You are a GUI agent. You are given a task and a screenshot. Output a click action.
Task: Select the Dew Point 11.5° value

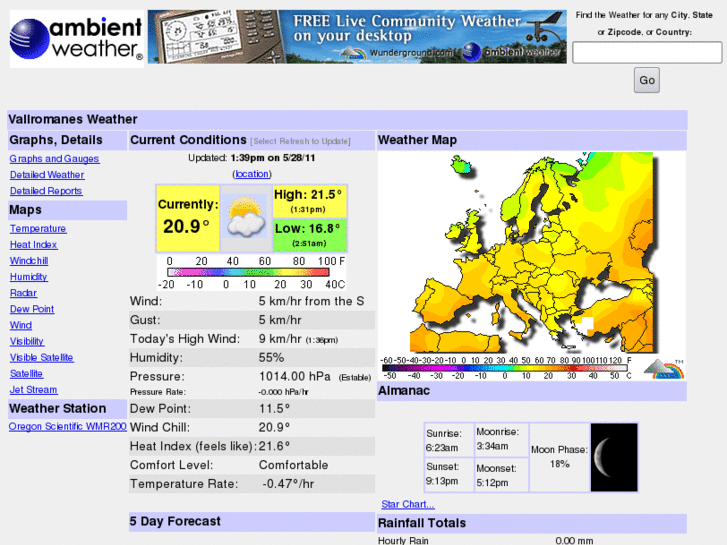pyautogui.click(x=274, y=409)
